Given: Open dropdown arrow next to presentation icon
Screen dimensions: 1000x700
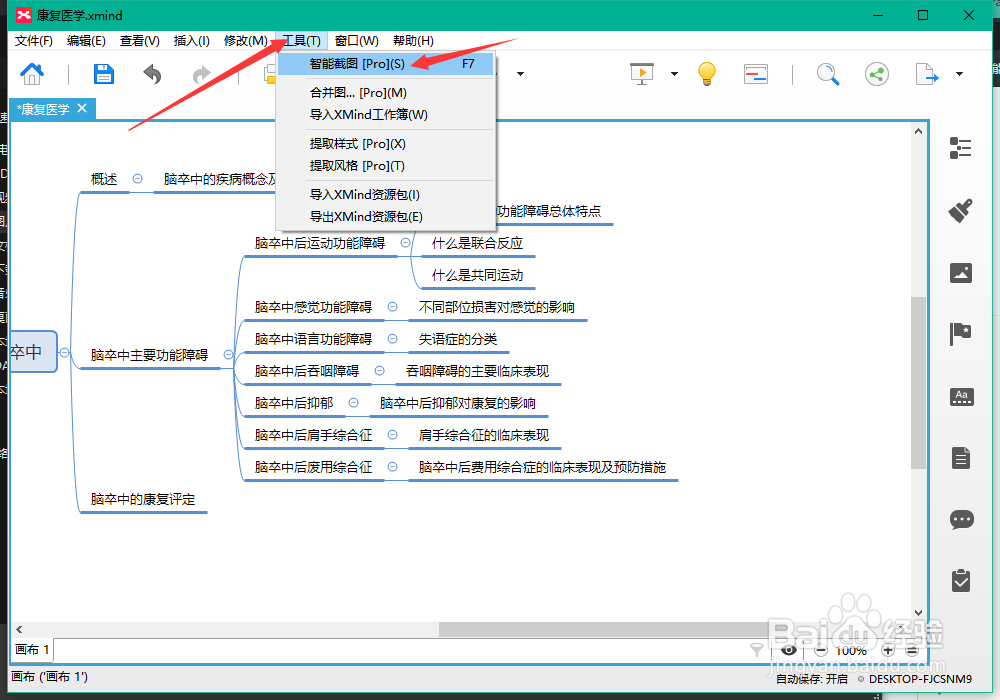Looking at the screenshot, I should click(674, 75).
